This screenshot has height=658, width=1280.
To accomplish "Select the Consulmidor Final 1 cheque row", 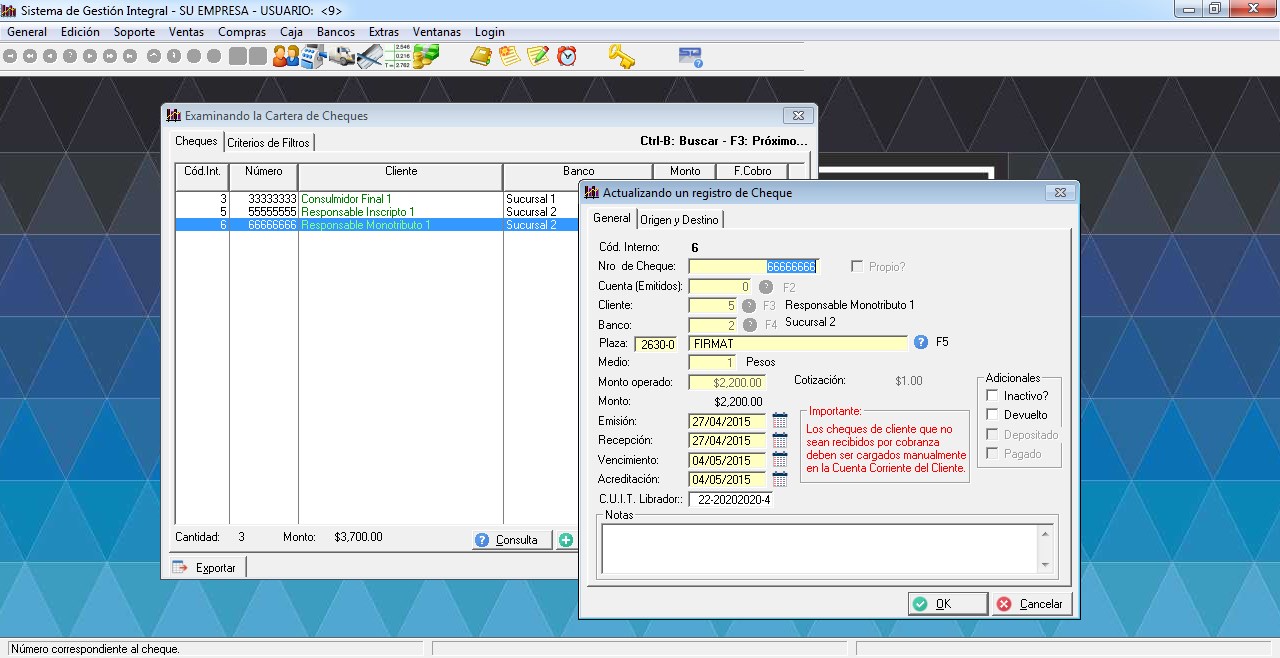I will pyautogui.click(x=346, y=199).
